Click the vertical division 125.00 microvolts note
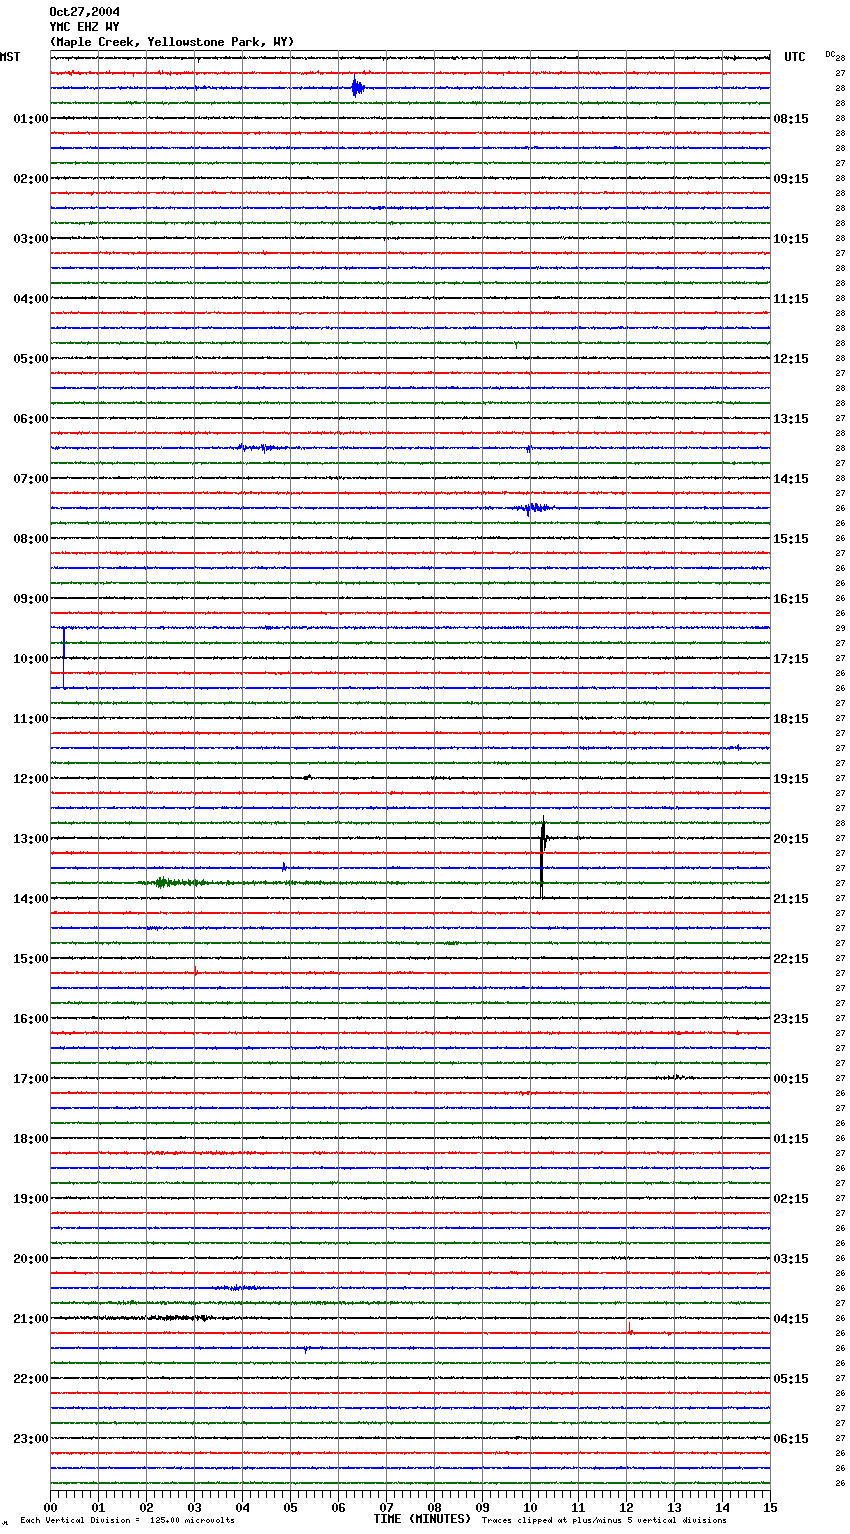The image size is (850, 1534). tap(127, 1520)
